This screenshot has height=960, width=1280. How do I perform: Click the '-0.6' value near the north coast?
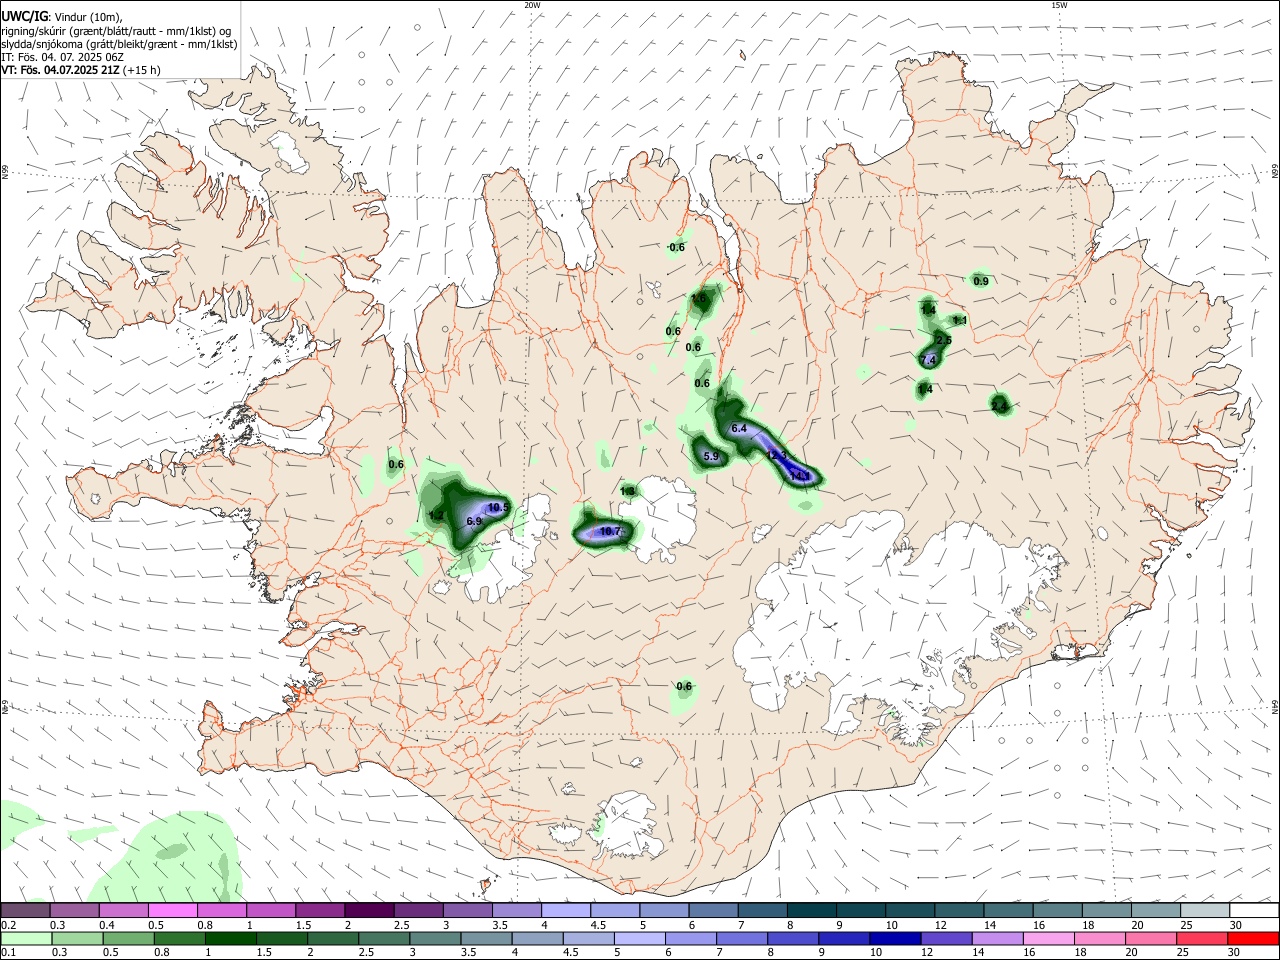point(676,247)
